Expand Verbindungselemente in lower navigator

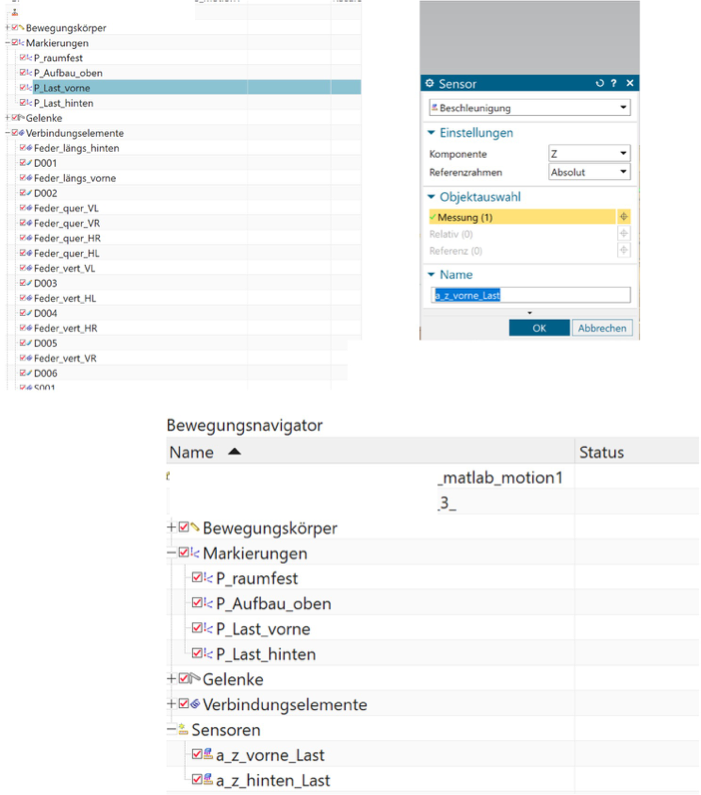pyautogui.click(x=171, y=704)
